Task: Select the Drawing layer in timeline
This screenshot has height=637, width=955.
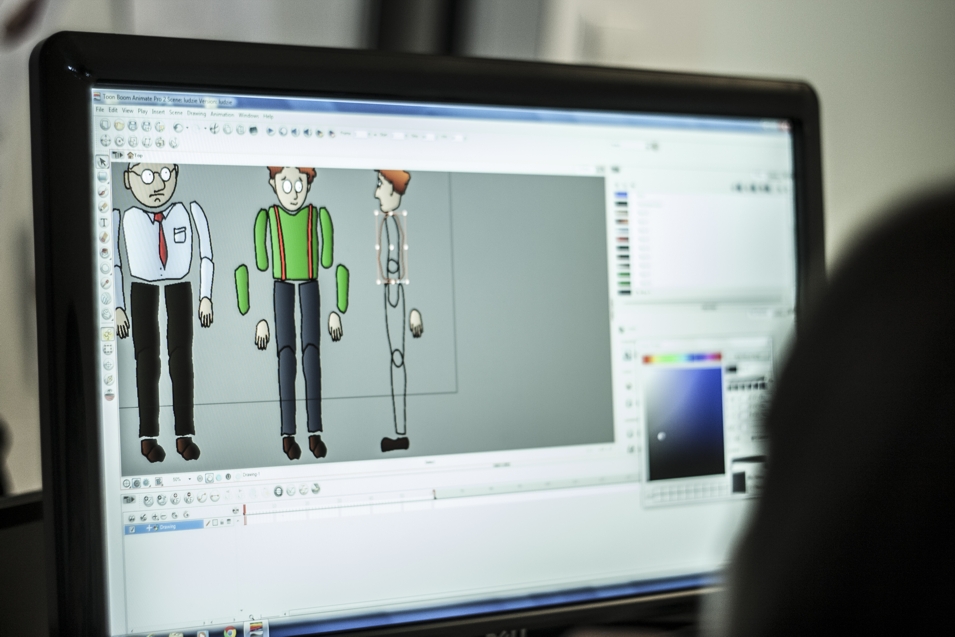Action: click(166, 526)
